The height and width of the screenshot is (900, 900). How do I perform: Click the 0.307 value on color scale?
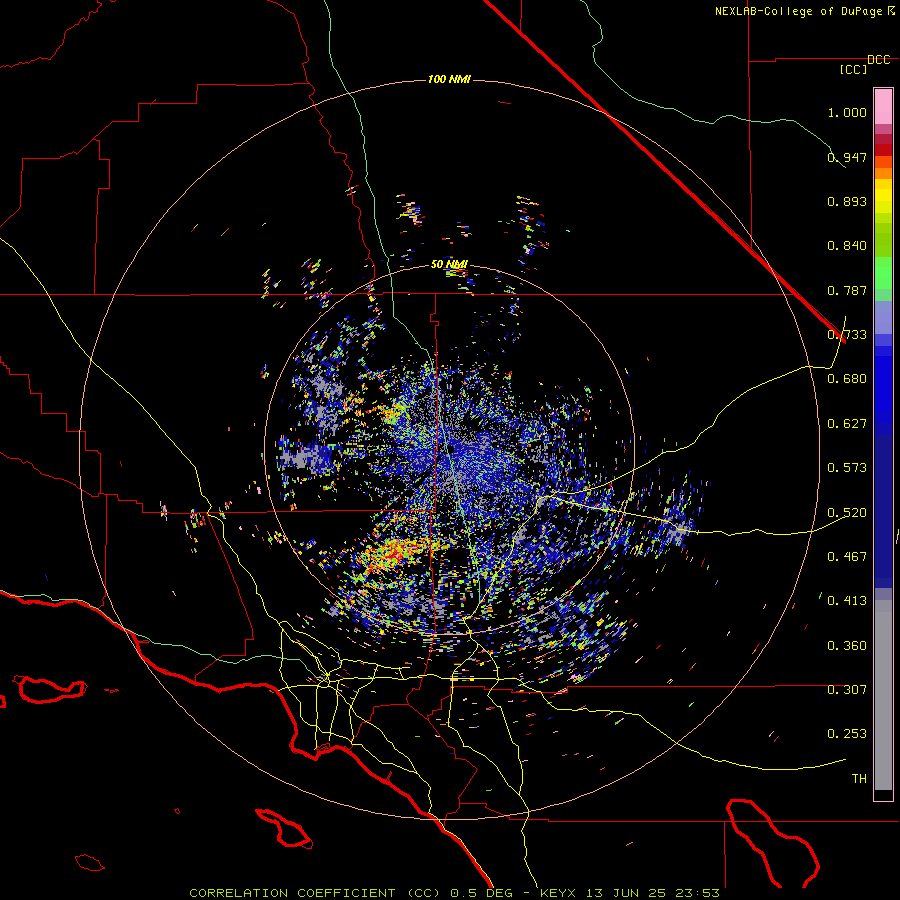847,690
